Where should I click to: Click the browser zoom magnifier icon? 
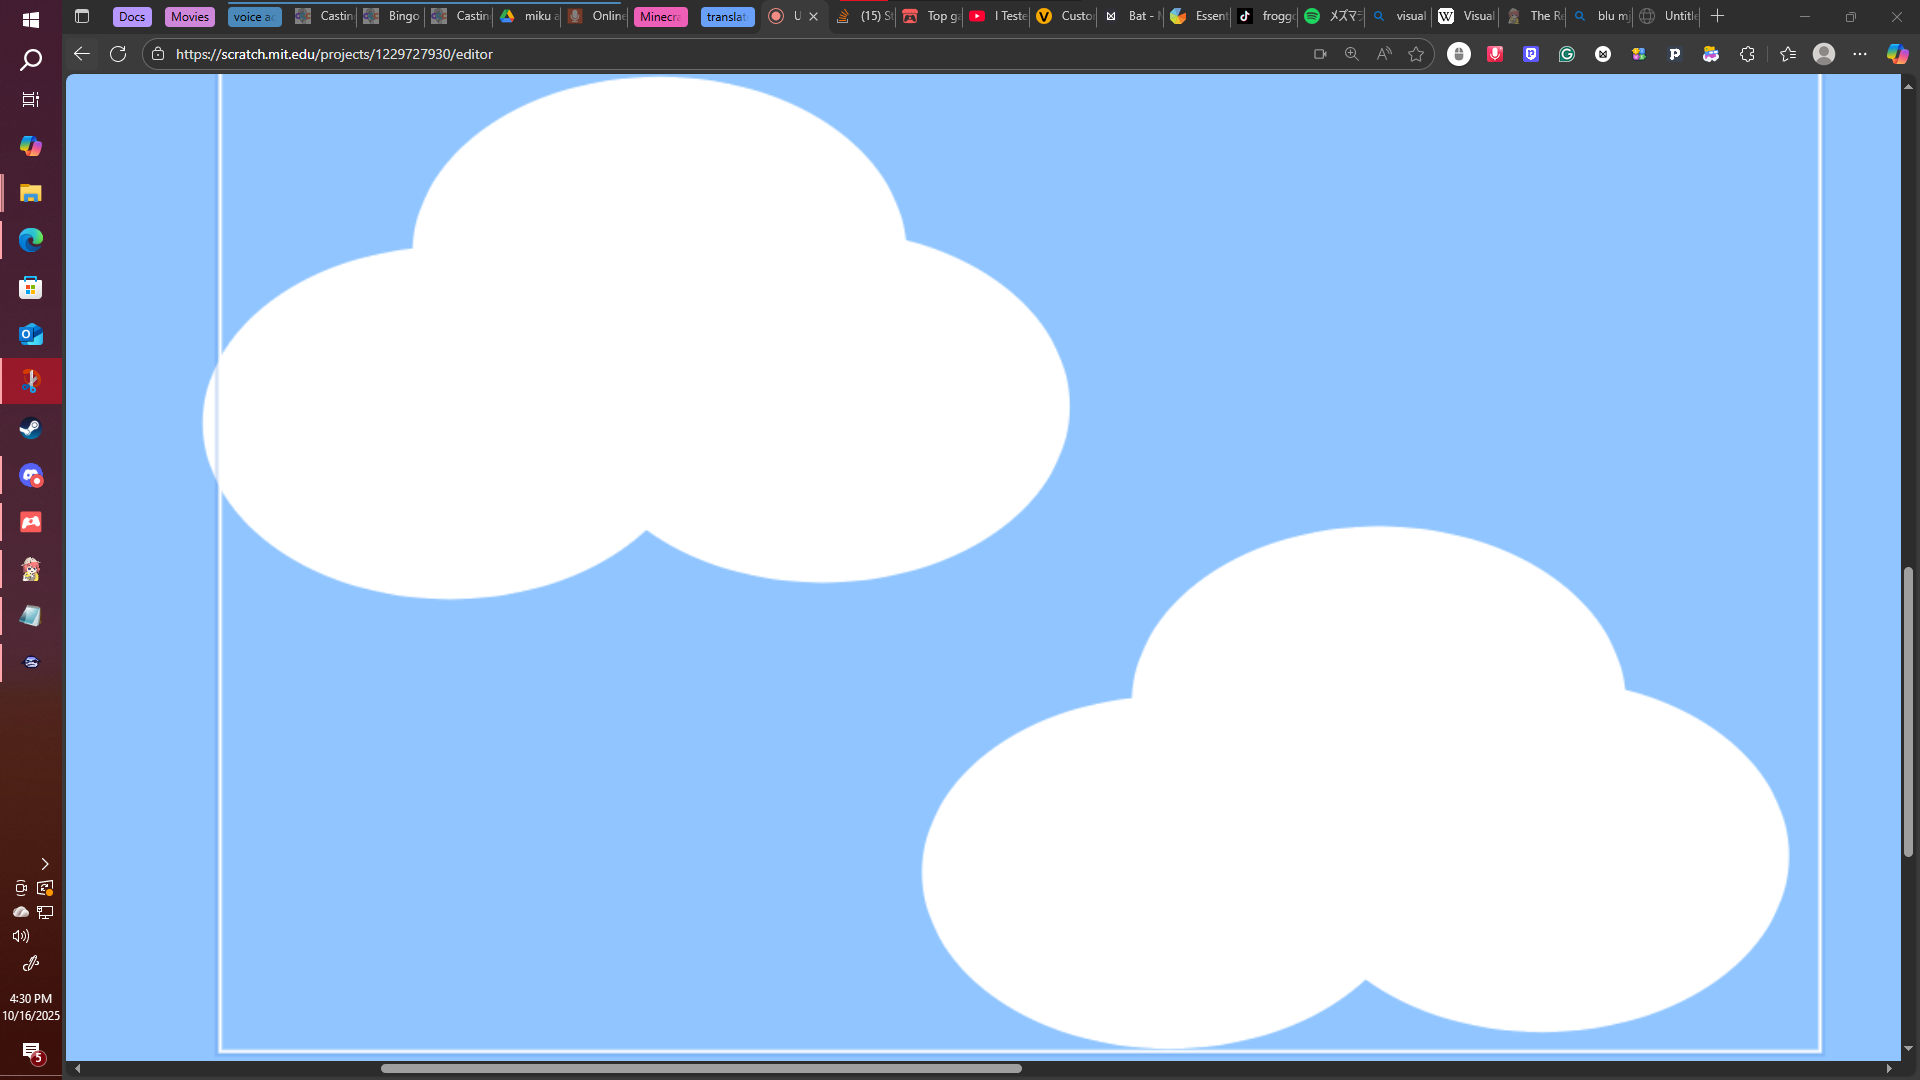1352,54
